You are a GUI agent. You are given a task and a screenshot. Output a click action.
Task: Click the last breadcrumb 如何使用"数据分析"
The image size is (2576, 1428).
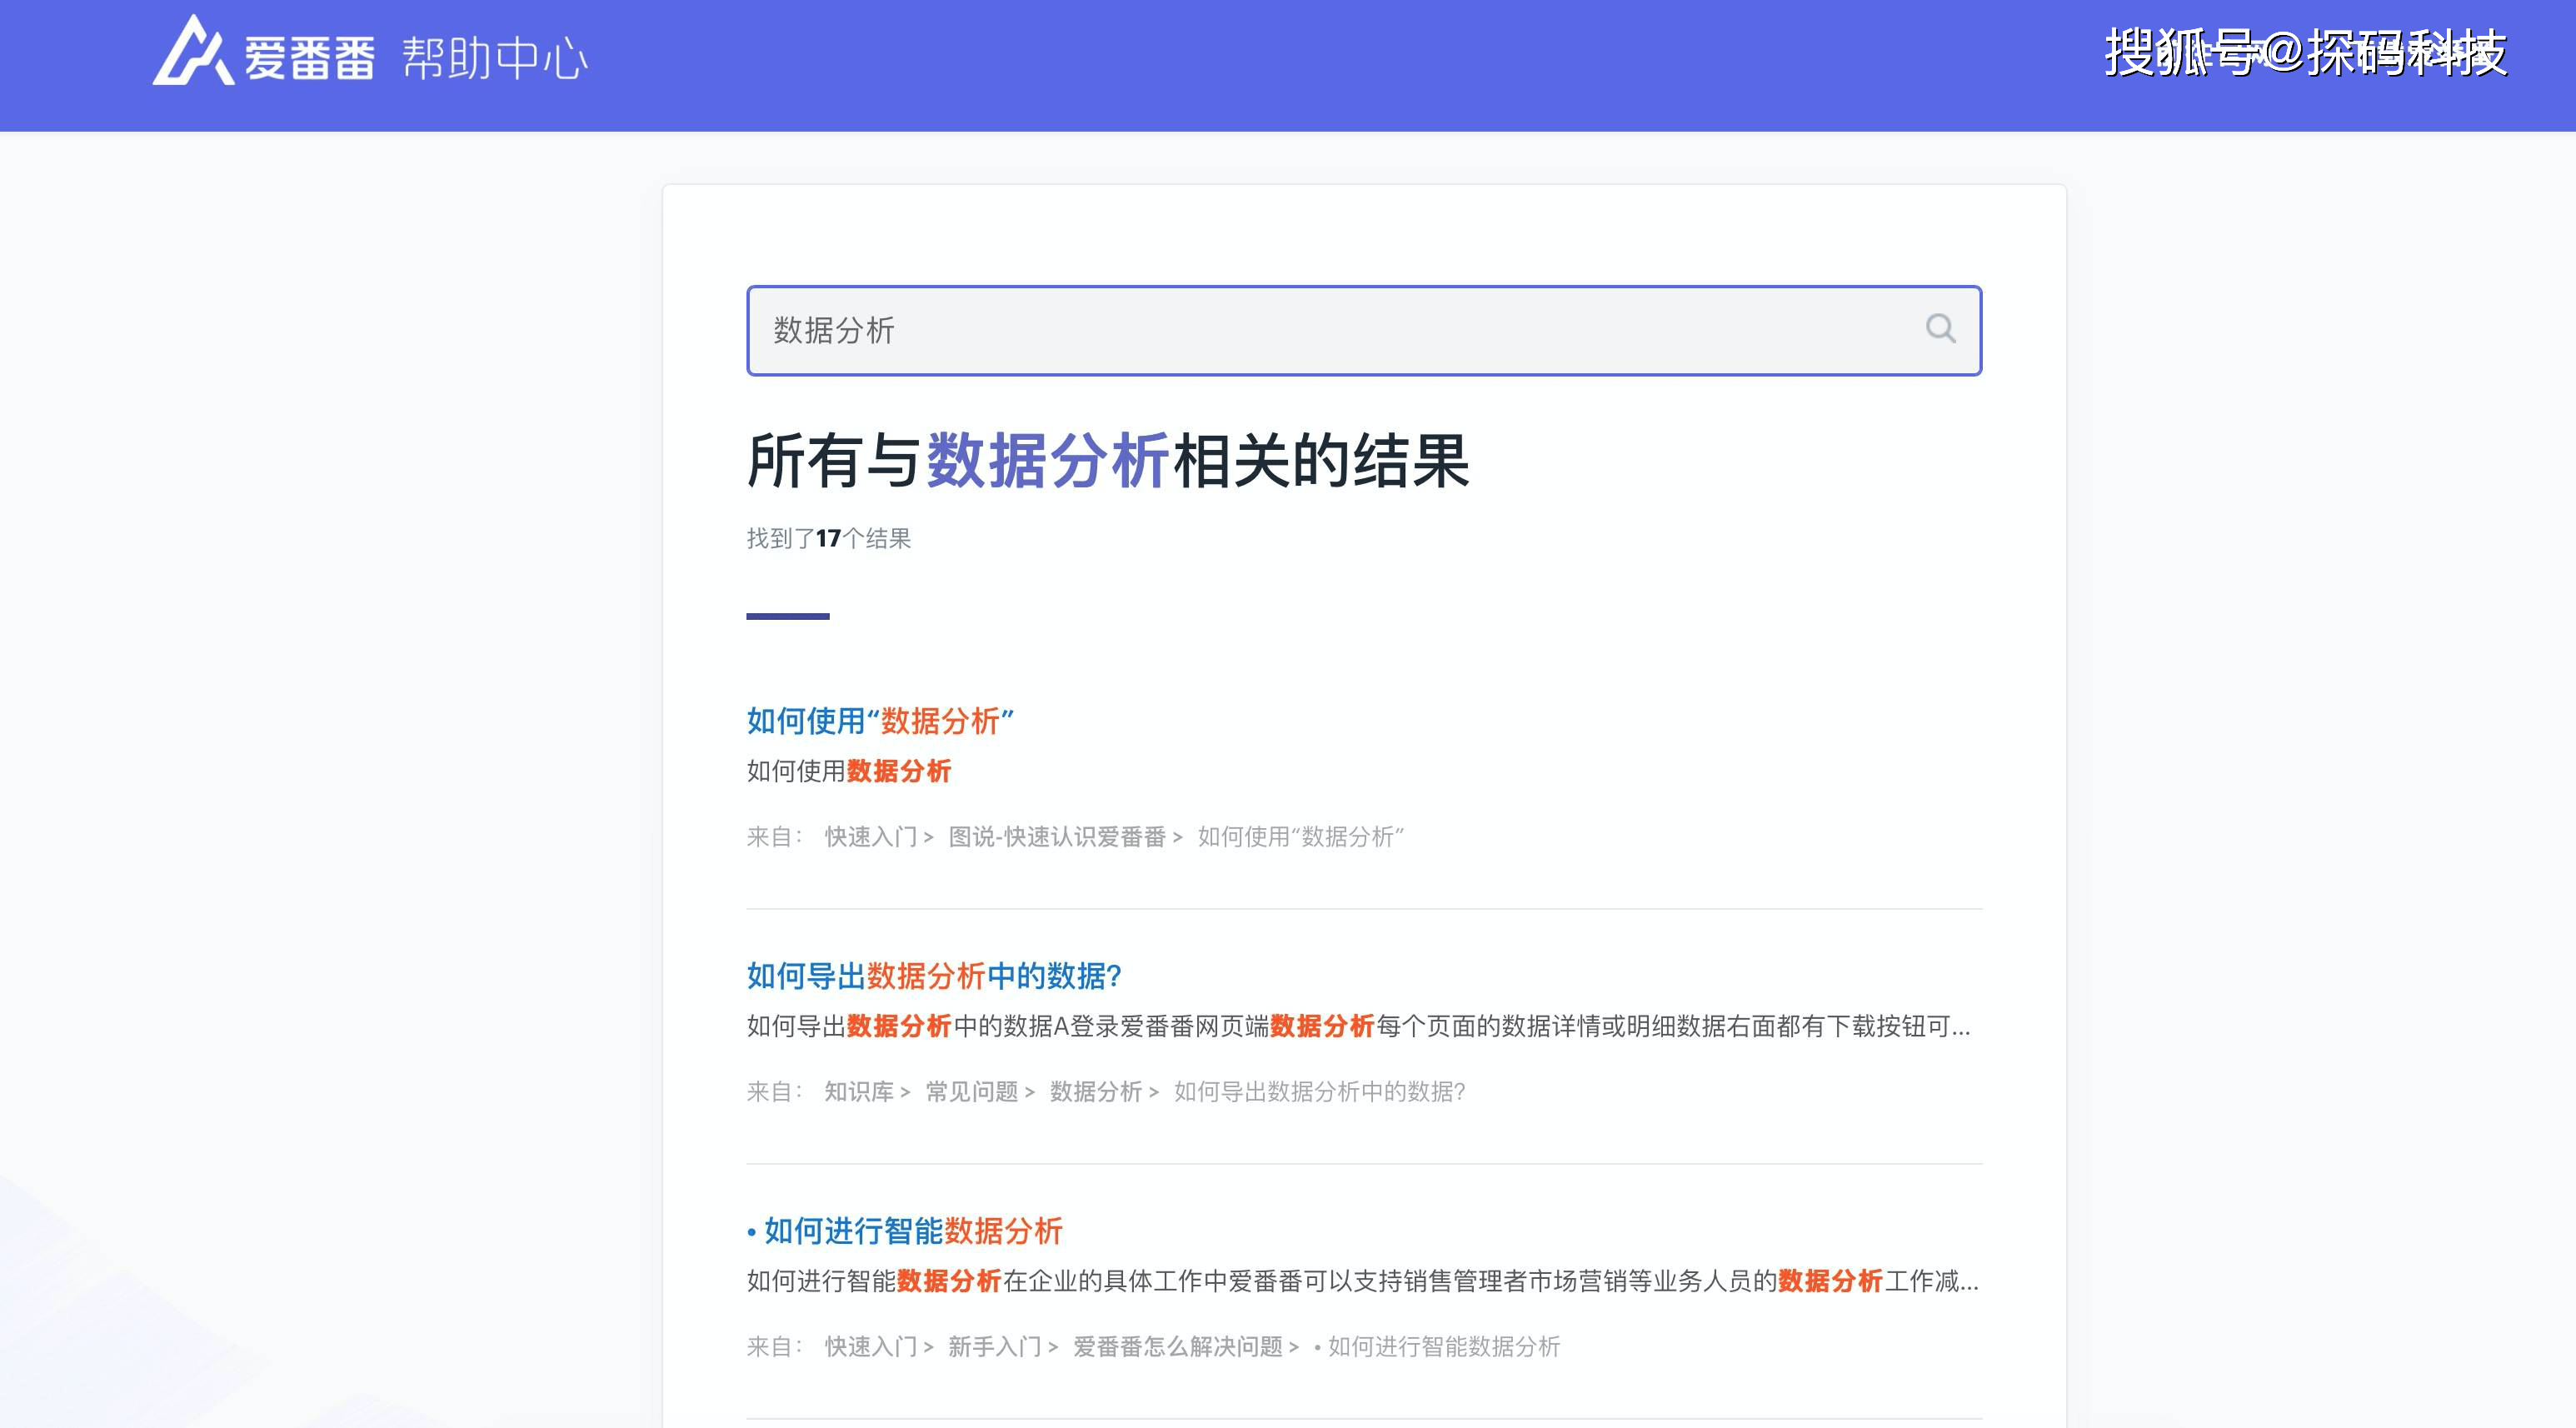pyautogui.click(x=1301, y=837)
